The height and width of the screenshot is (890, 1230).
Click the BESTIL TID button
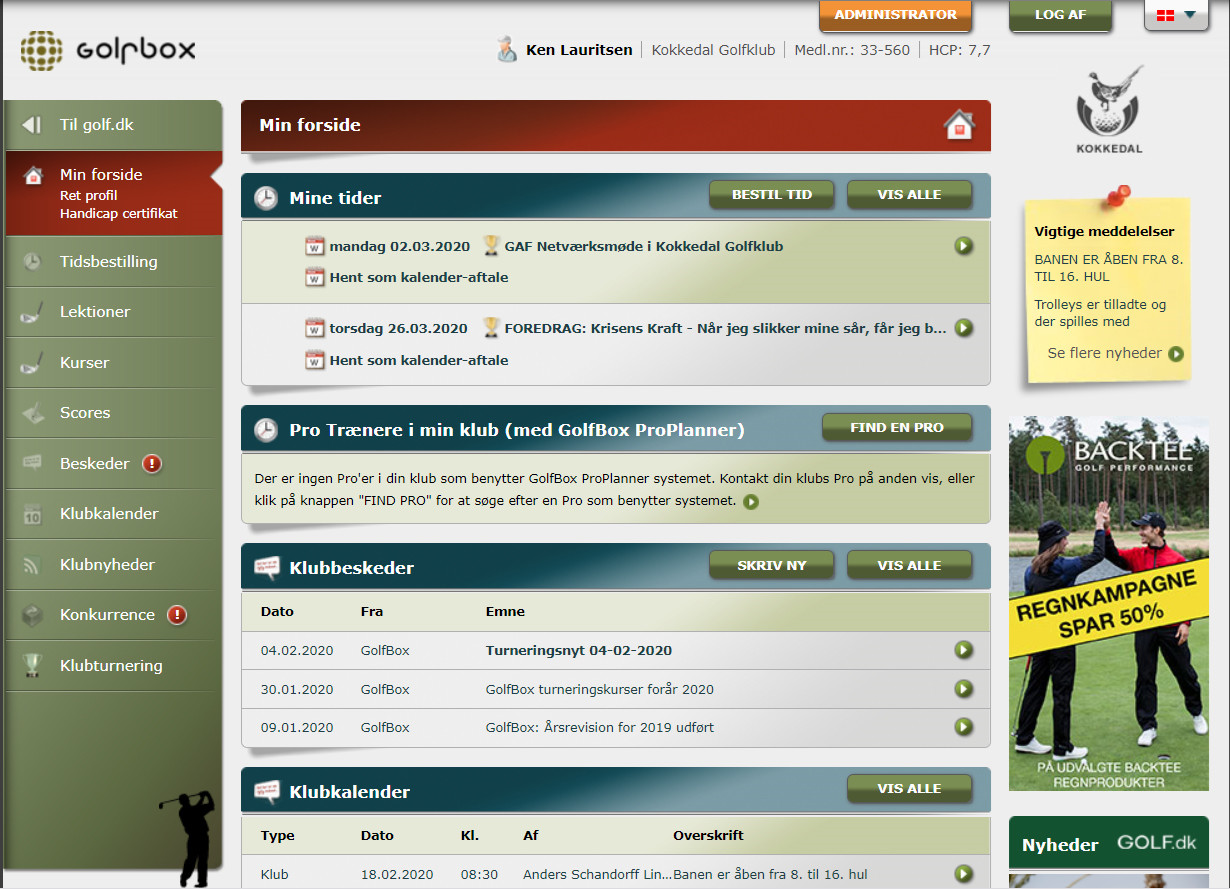pos(771,195)
